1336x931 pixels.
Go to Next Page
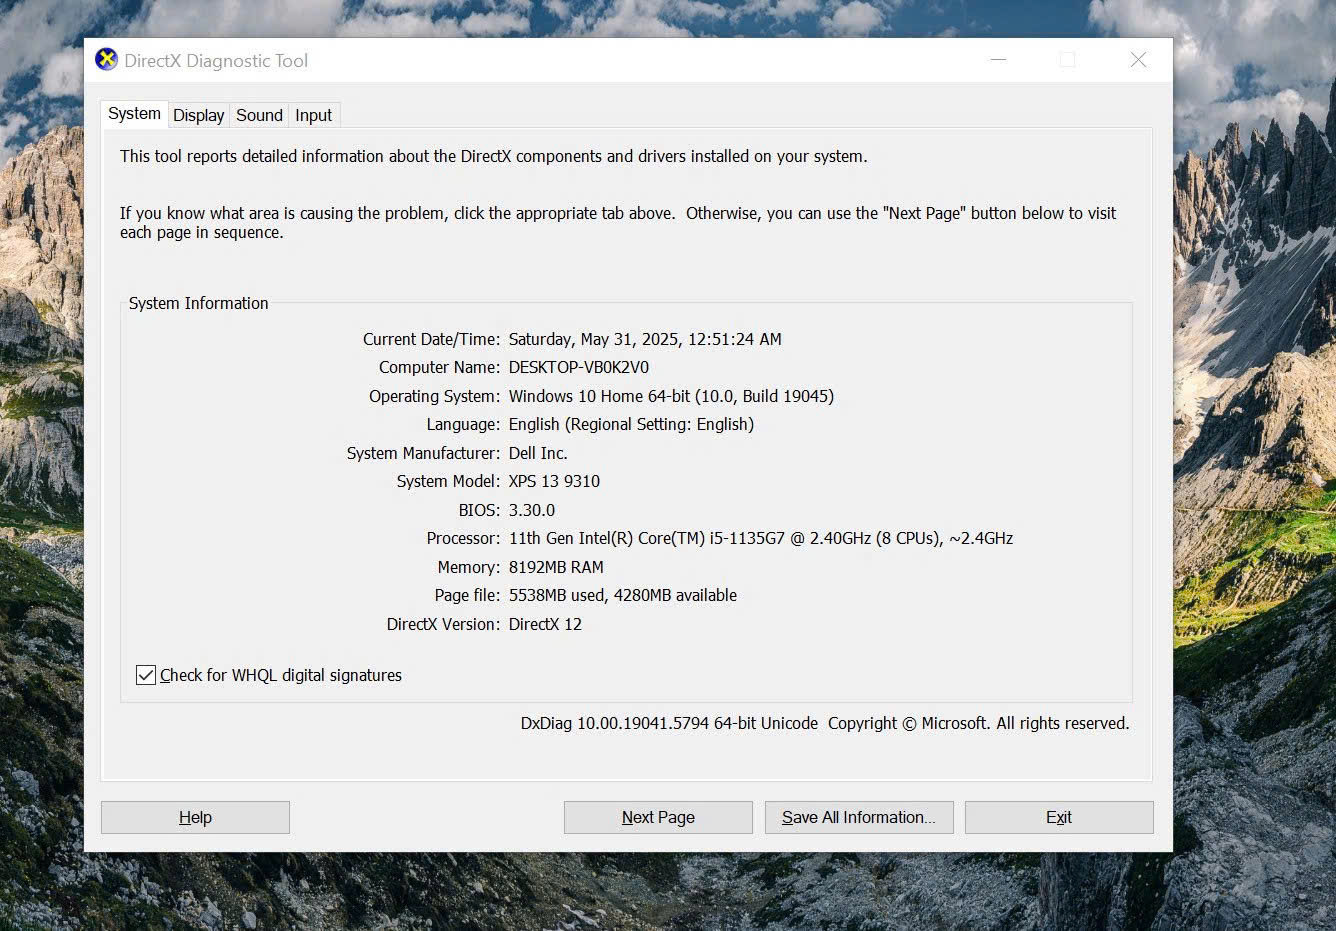658,817
